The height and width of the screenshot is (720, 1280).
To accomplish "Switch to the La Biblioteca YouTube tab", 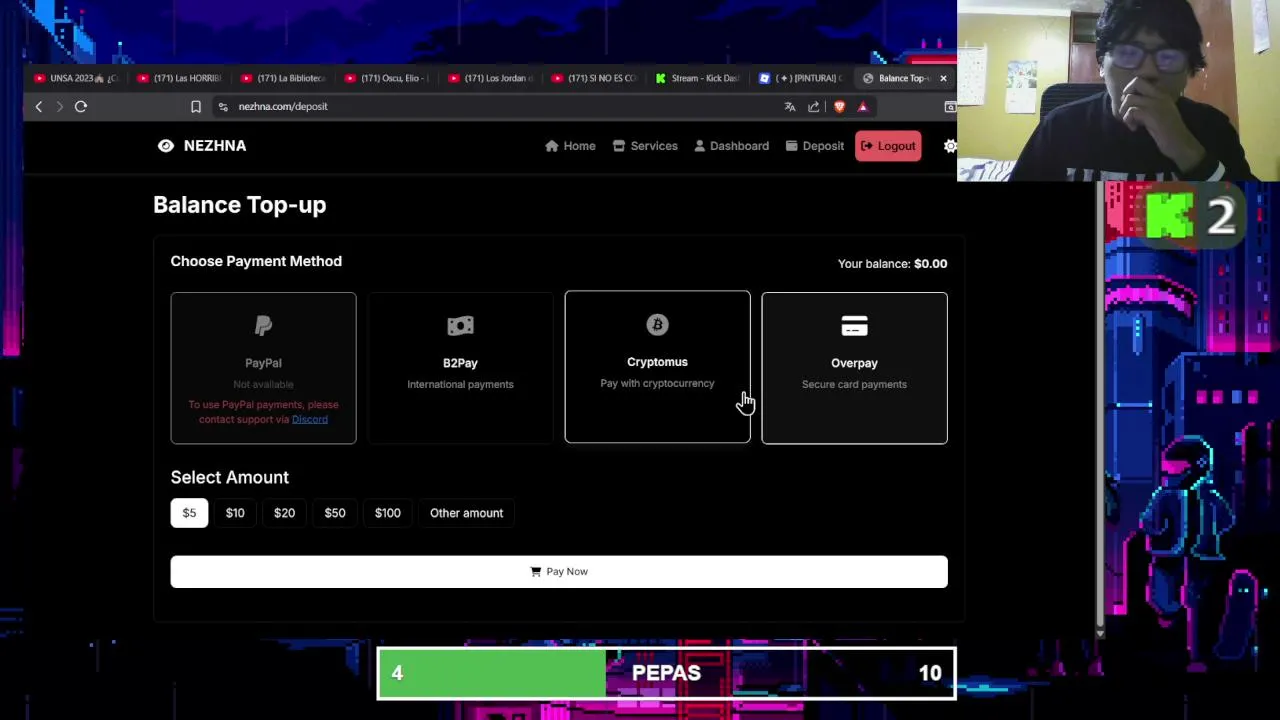I will (284, 78).
